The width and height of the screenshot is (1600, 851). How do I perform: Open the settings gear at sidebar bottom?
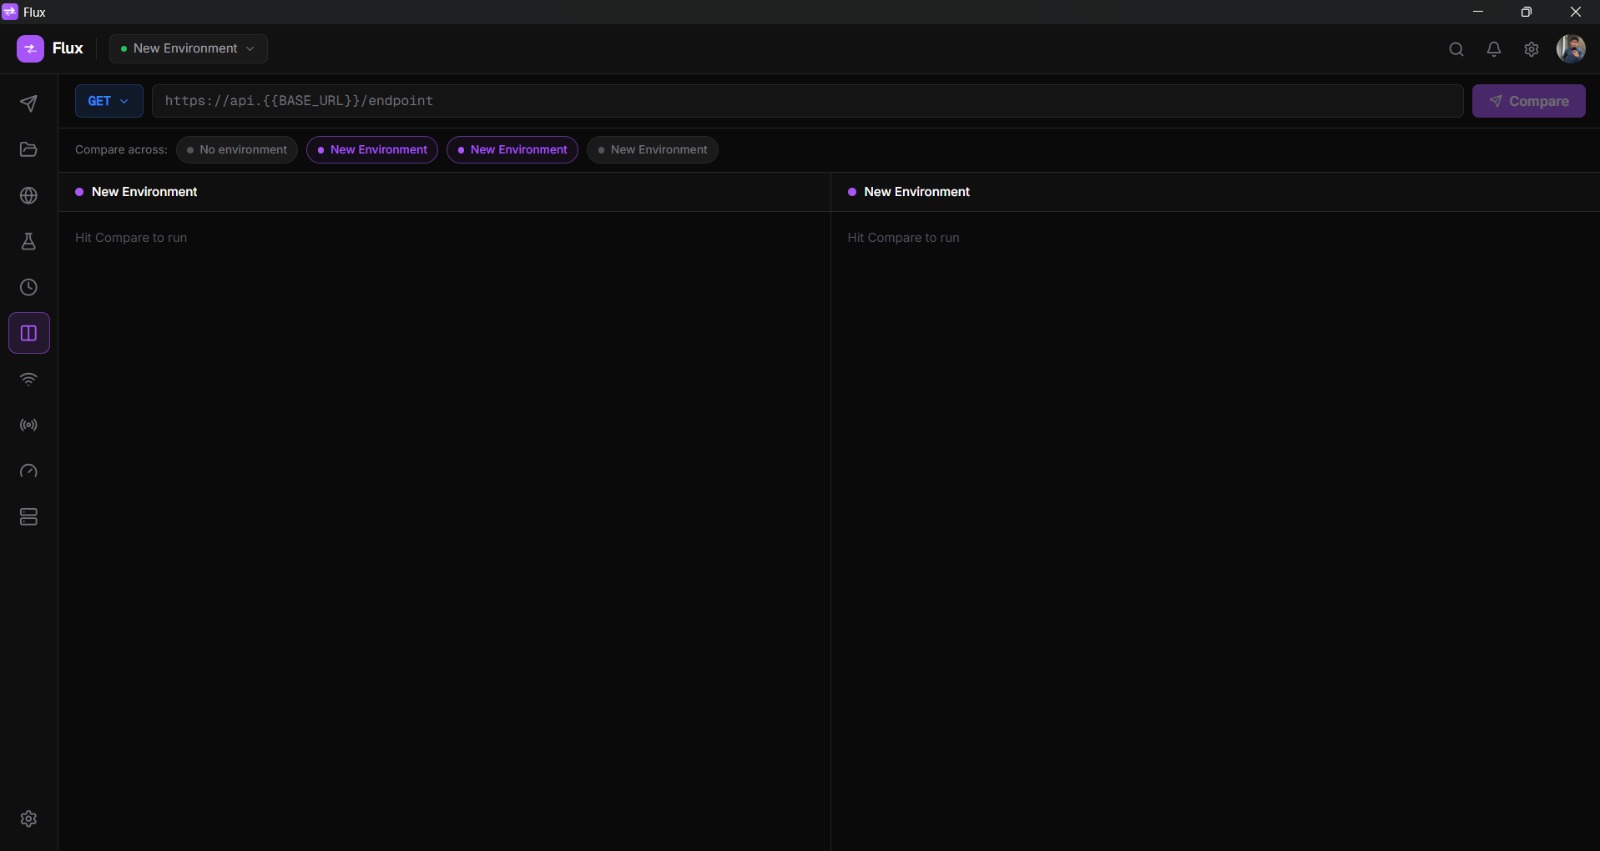click(x=28, y=819)
